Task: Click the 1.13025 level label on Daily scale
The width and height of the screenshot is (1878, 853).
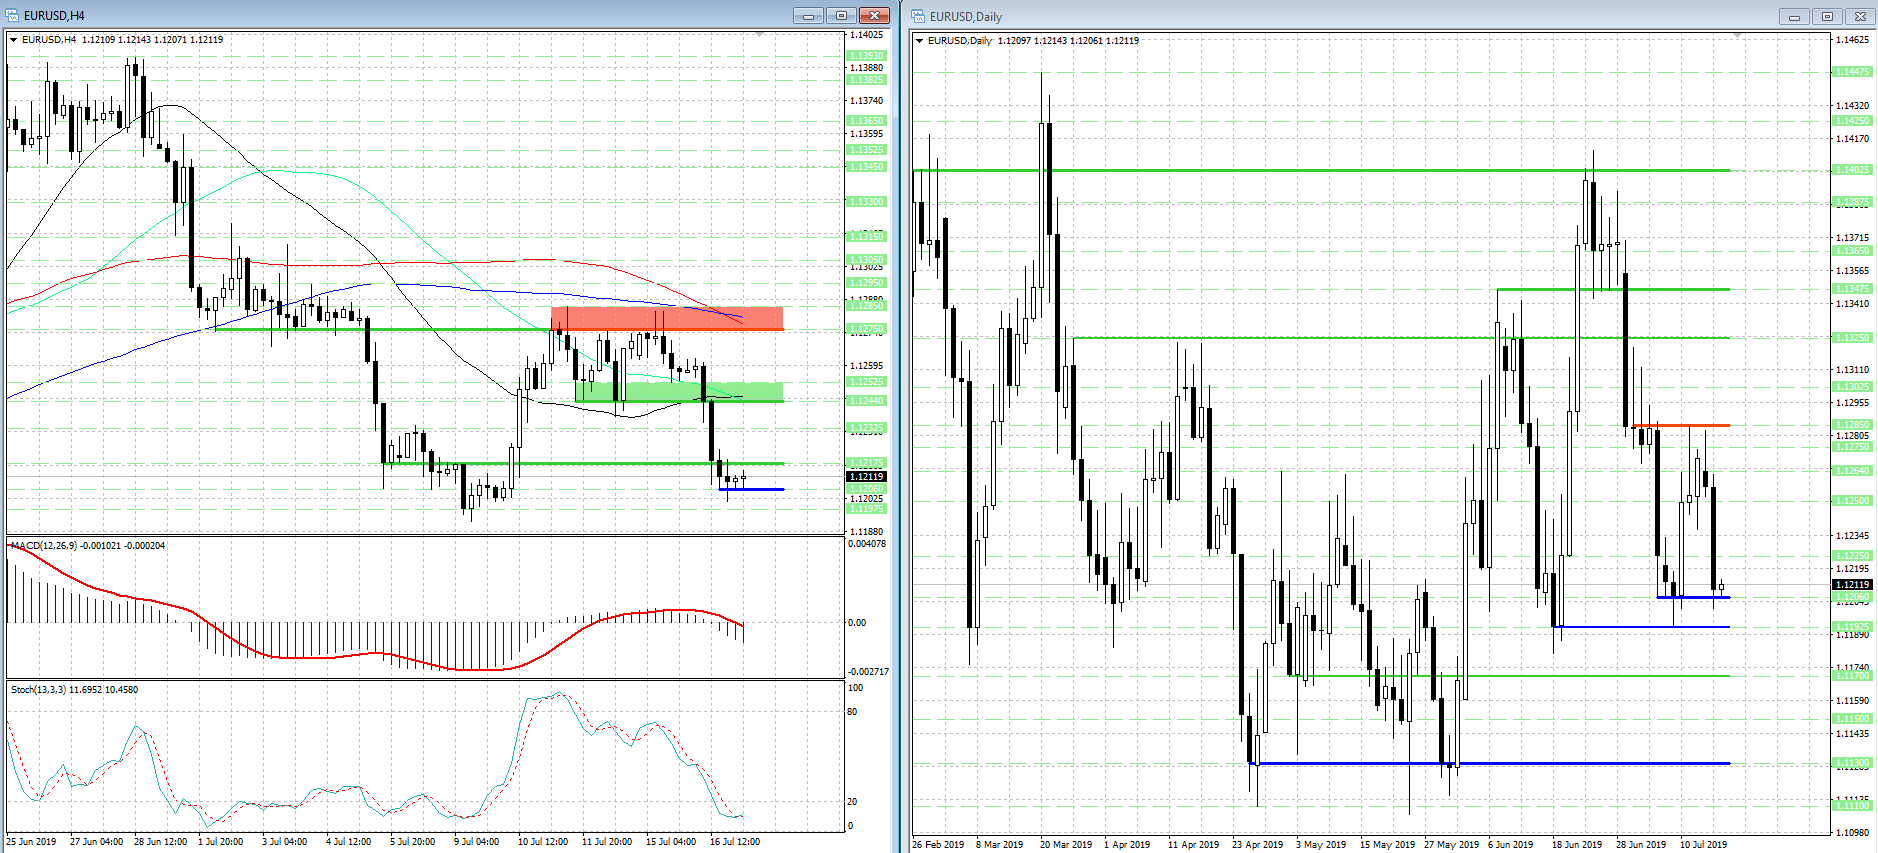Action: (x=1852, y=387)
